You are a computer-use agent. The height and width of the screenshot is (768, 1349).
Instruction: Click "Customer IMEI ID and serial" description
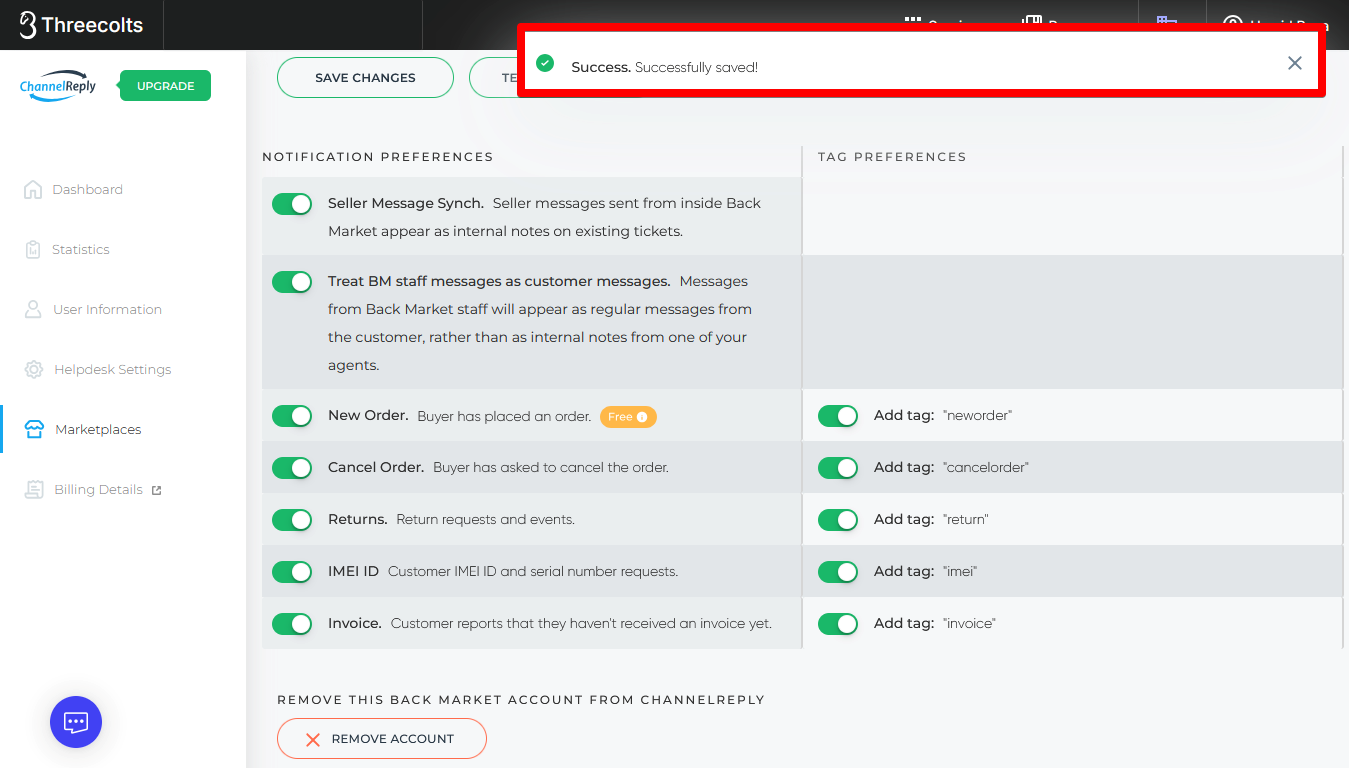point(533,572)
